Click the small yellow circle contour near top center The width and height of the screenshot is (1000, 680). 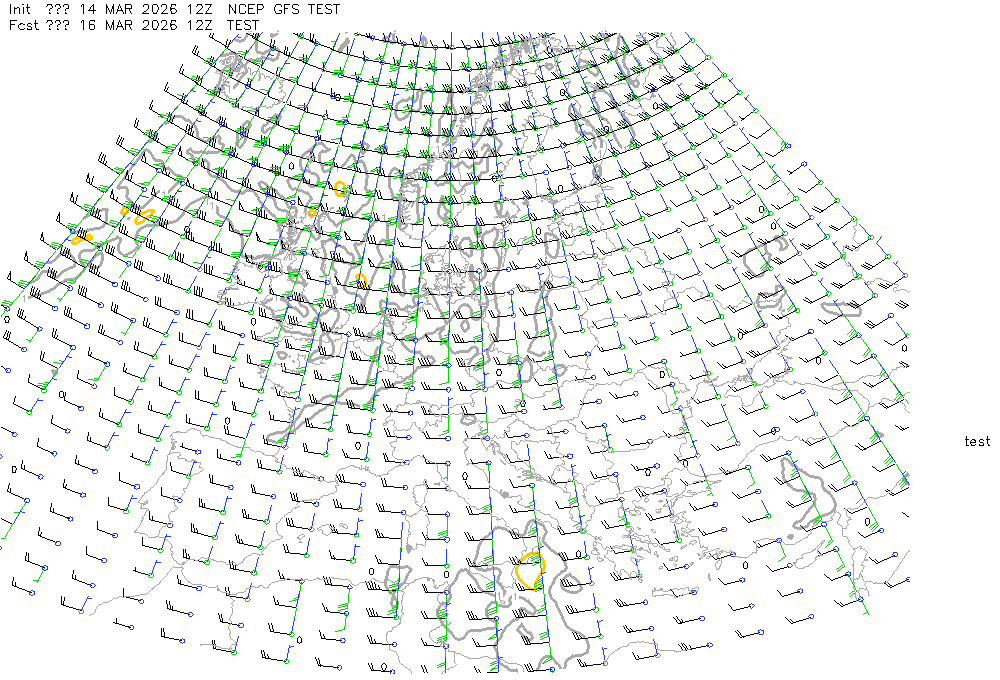coord(341,187)
